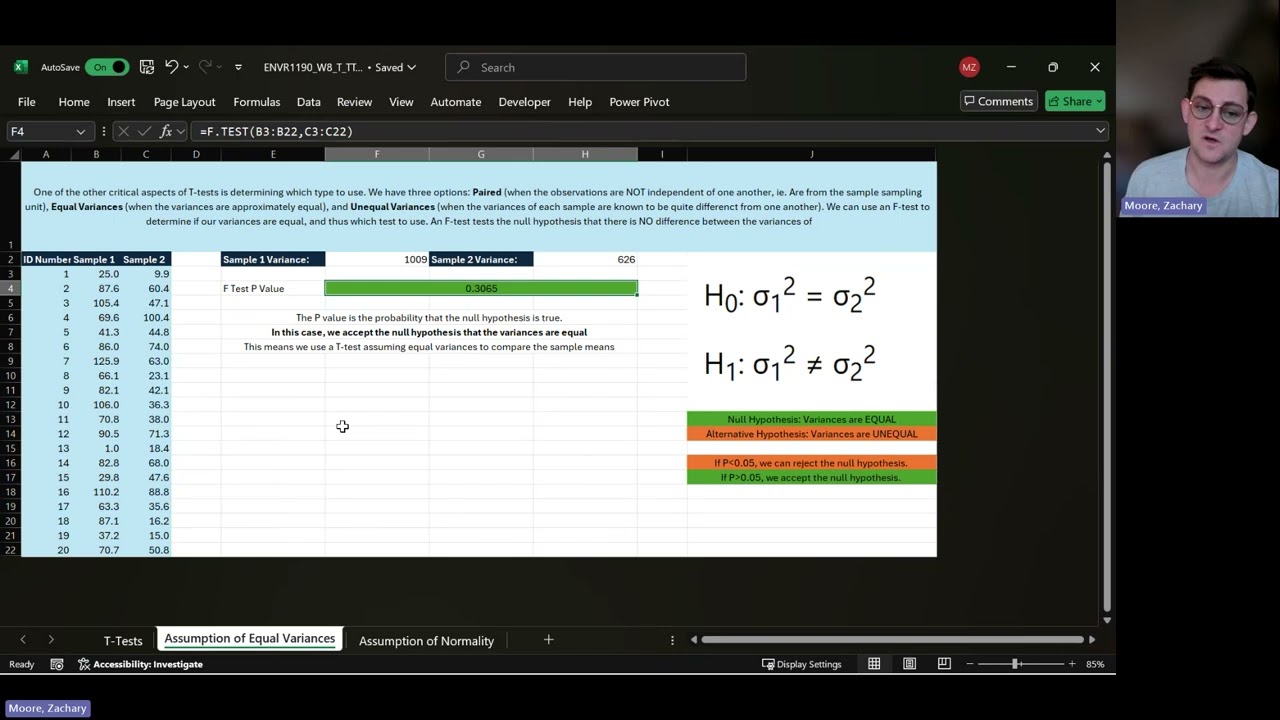Screen dimensions: 1280x720
Task: Click the horizontal scrollbar
Action: click(x=892, y=640)
